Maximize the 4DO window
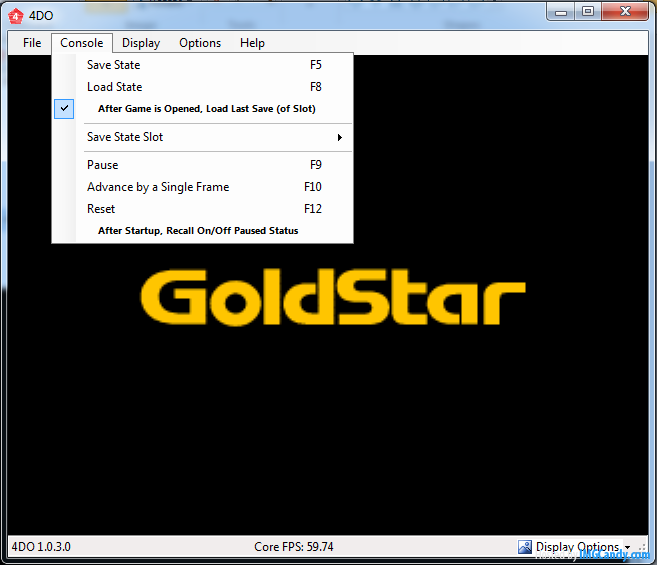Viewport: 657px width, 565px height. coord(588,12)
